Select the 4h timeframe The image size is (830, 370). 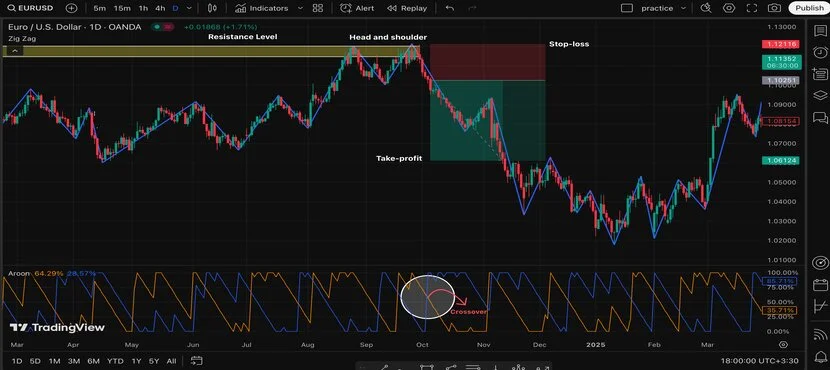160,8
